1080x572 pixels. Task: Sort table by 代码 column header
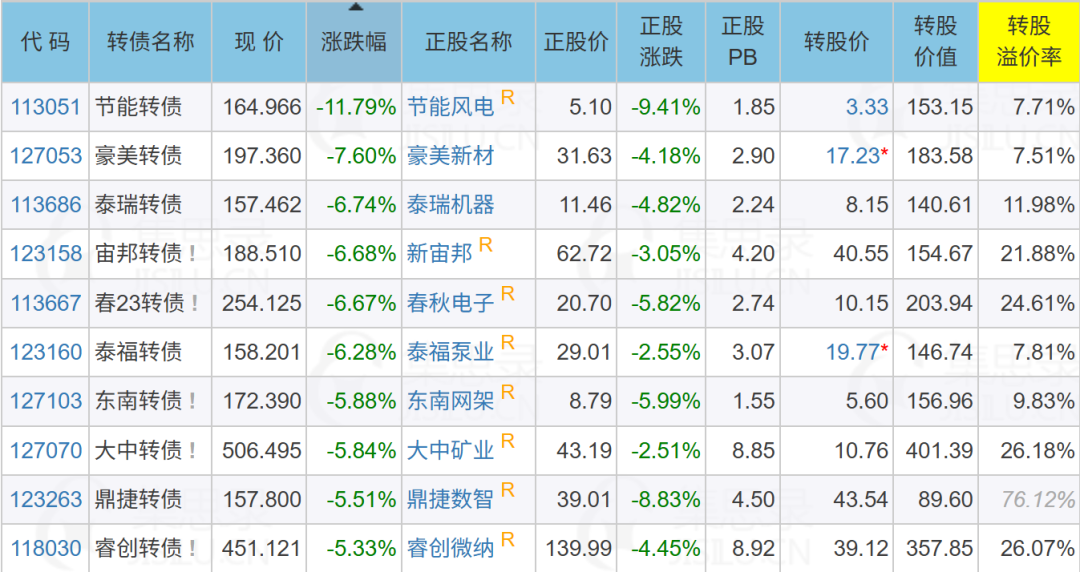pyautogui.click(x=45, y=42)
